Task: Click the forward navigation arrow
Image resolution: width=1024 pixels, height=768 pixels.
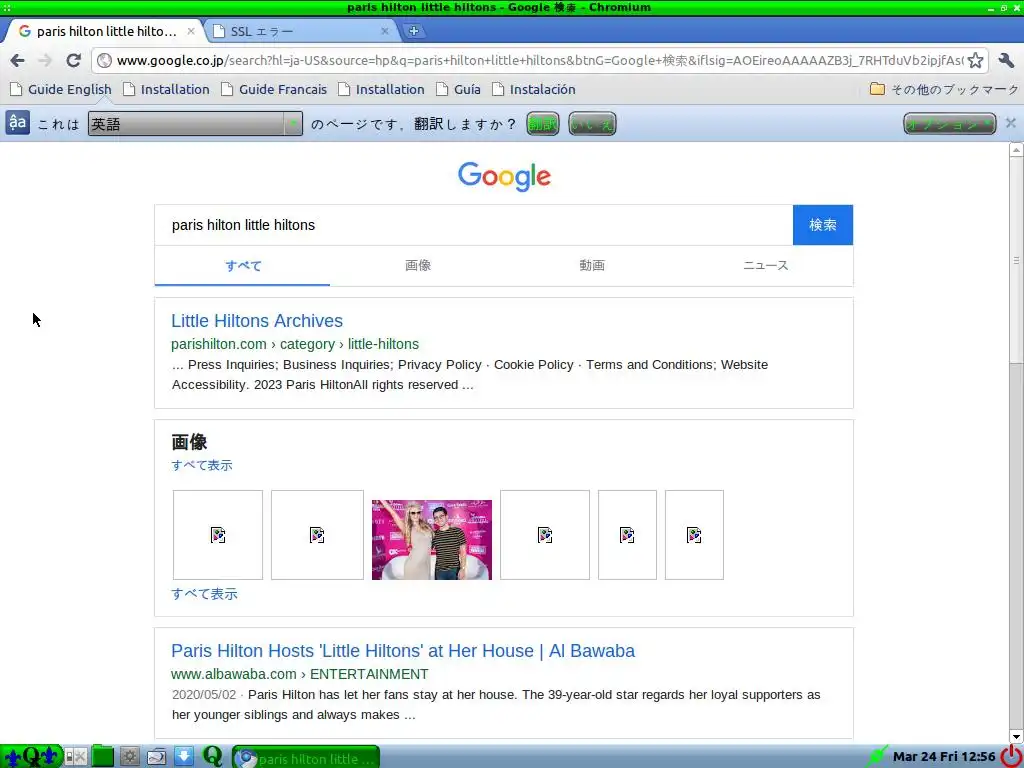Action: (x=45, y=61)
